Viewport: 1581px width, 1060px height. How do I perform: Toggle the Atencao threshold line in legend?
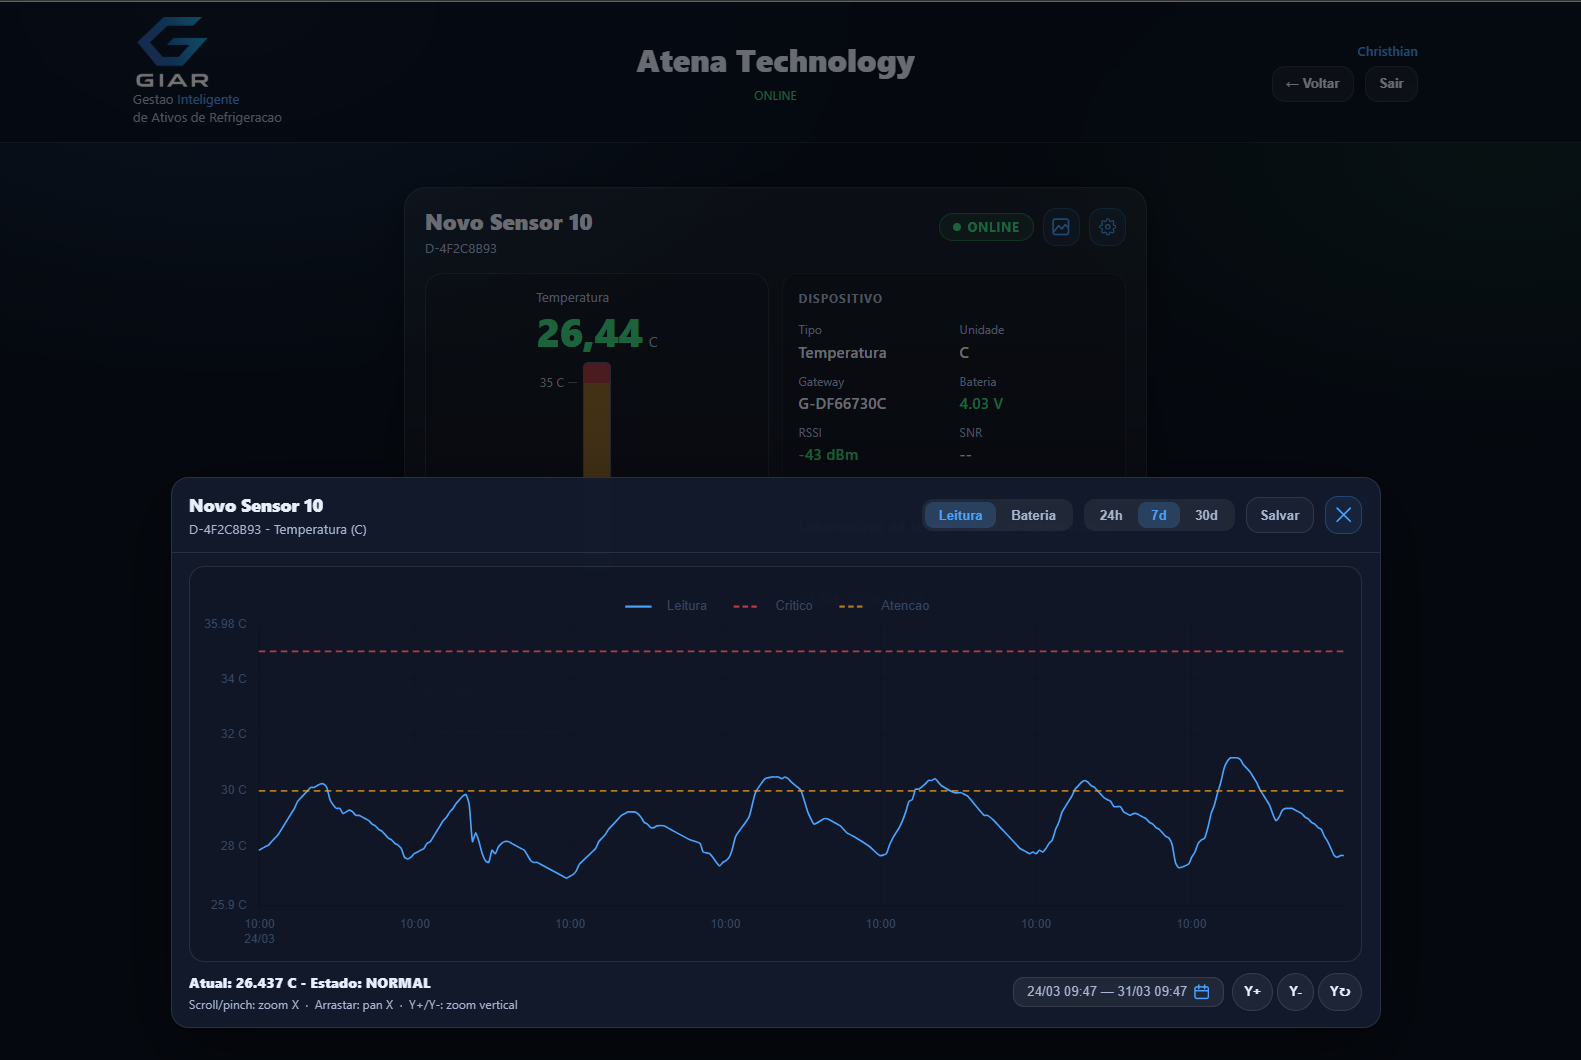click(x=885, y=606)
